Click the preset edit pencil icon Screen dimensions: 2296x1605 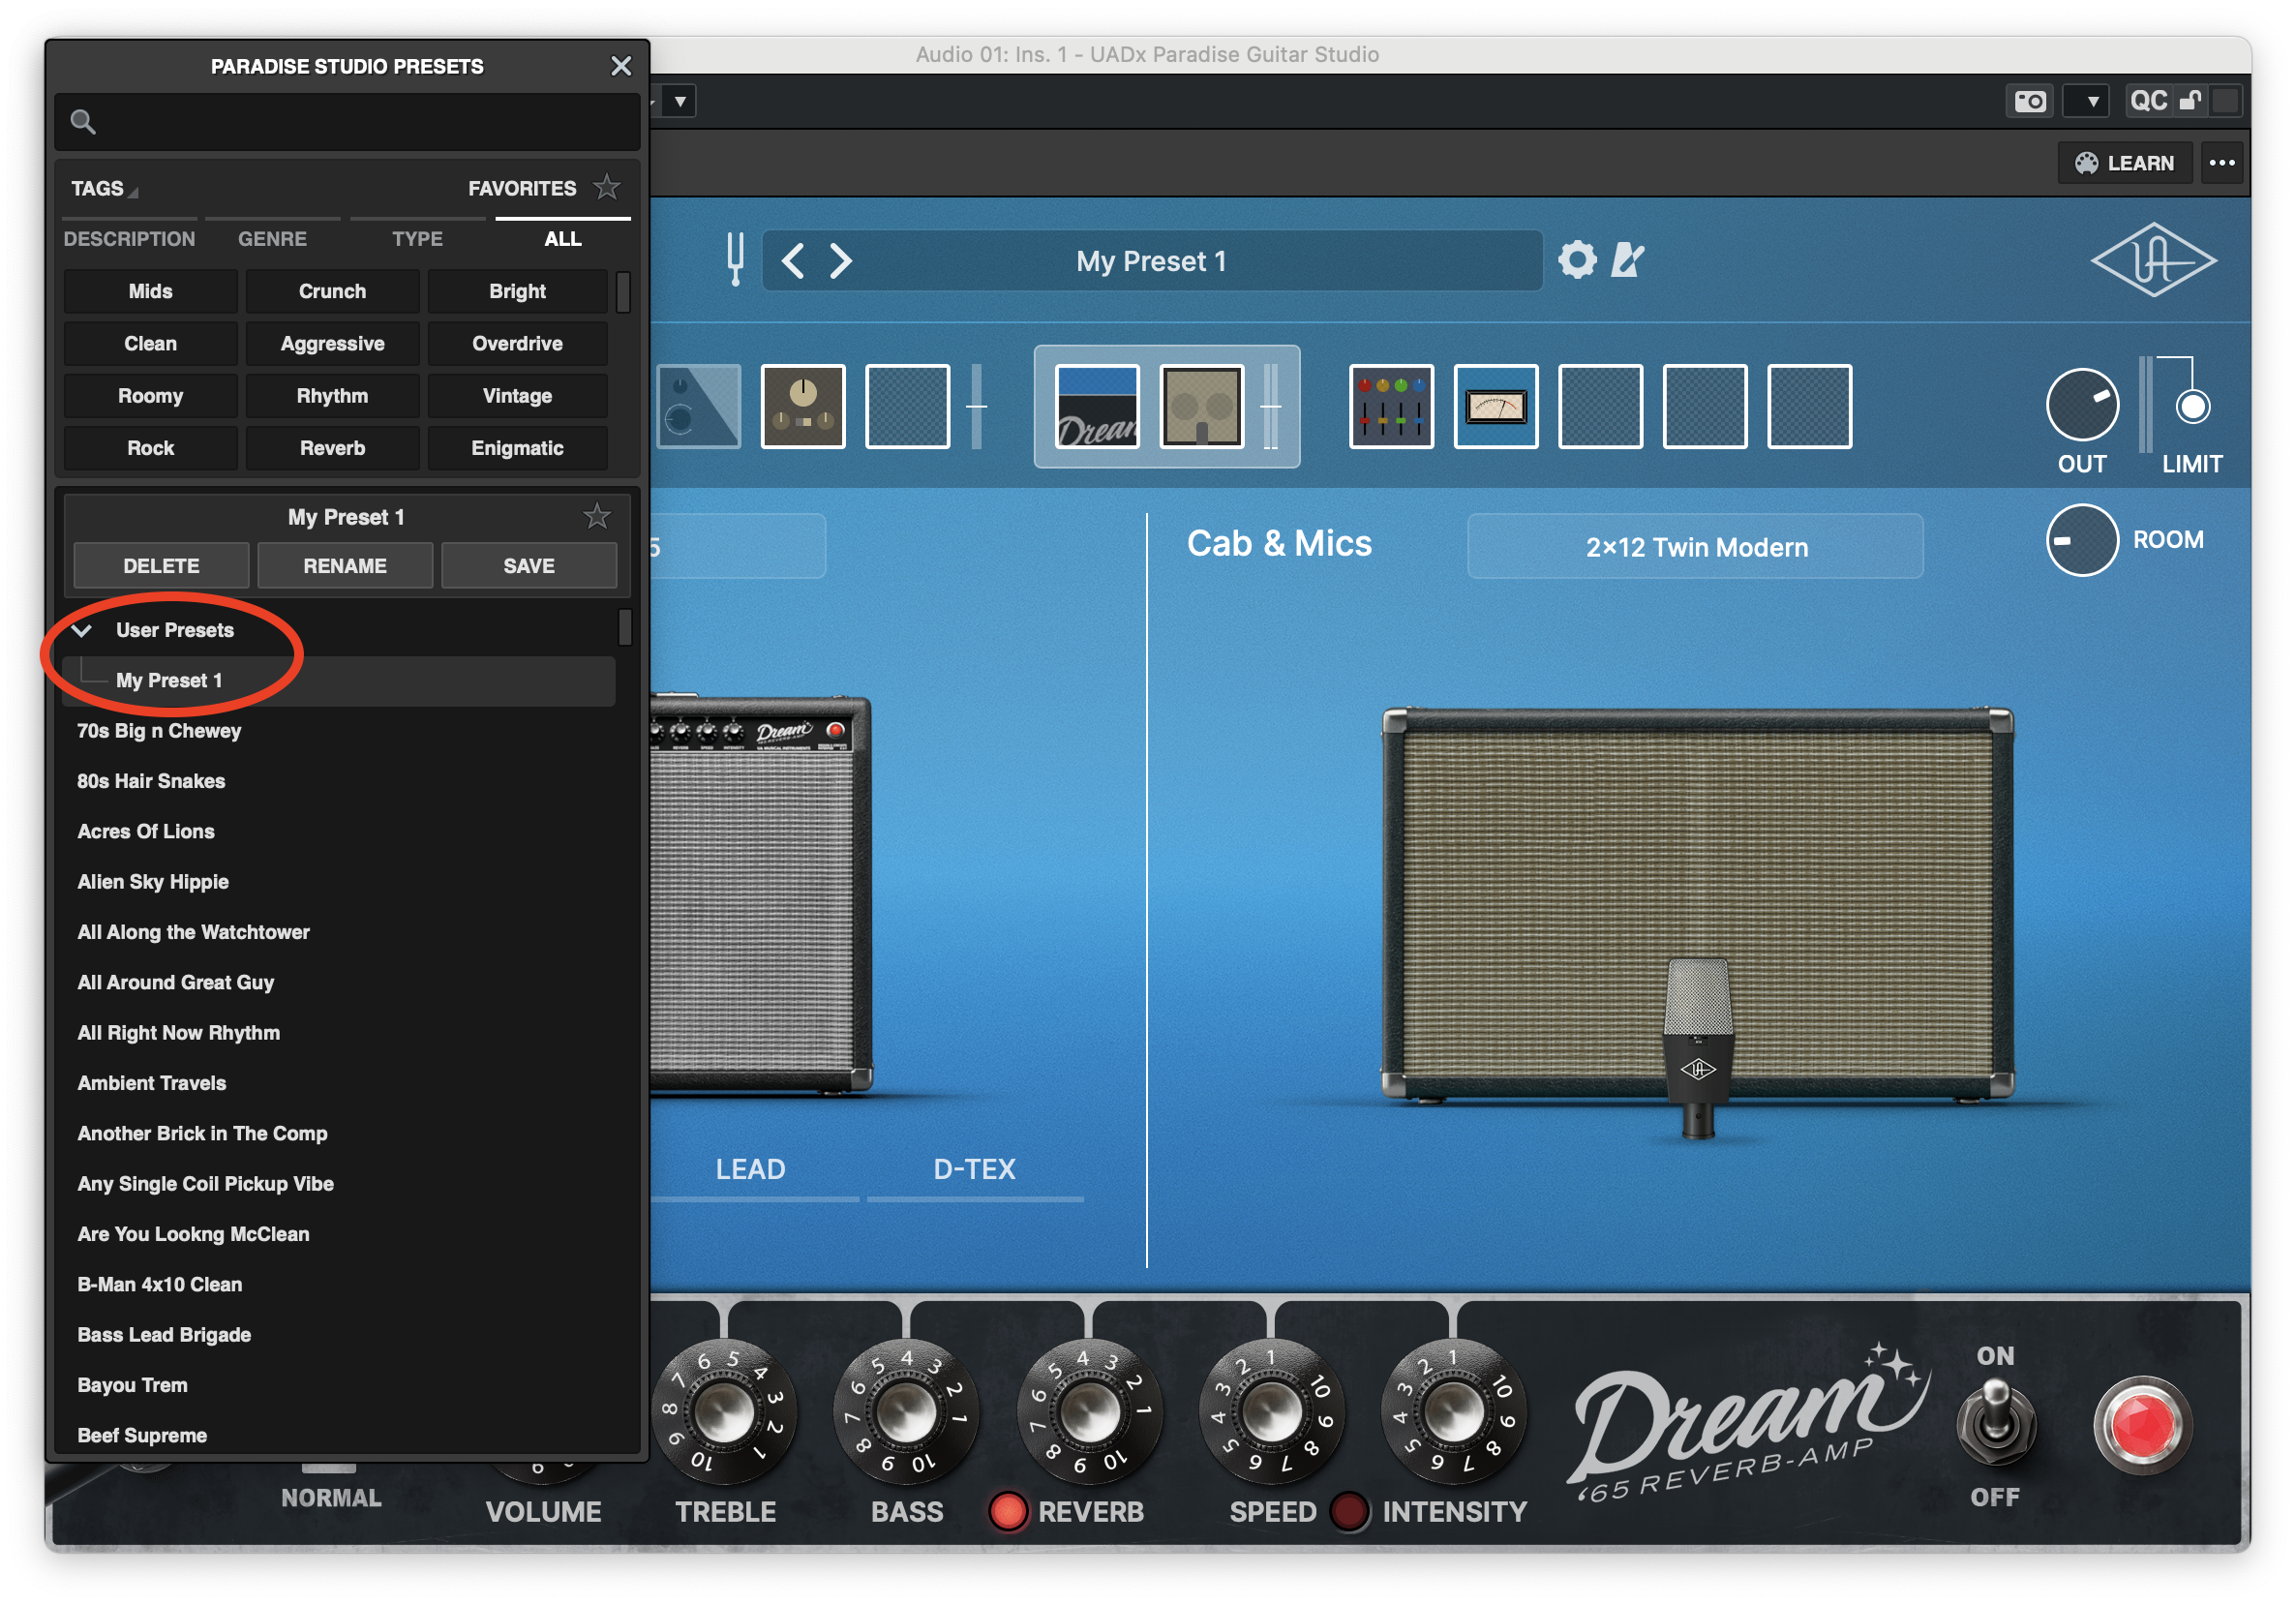[x=1627, y=260]
